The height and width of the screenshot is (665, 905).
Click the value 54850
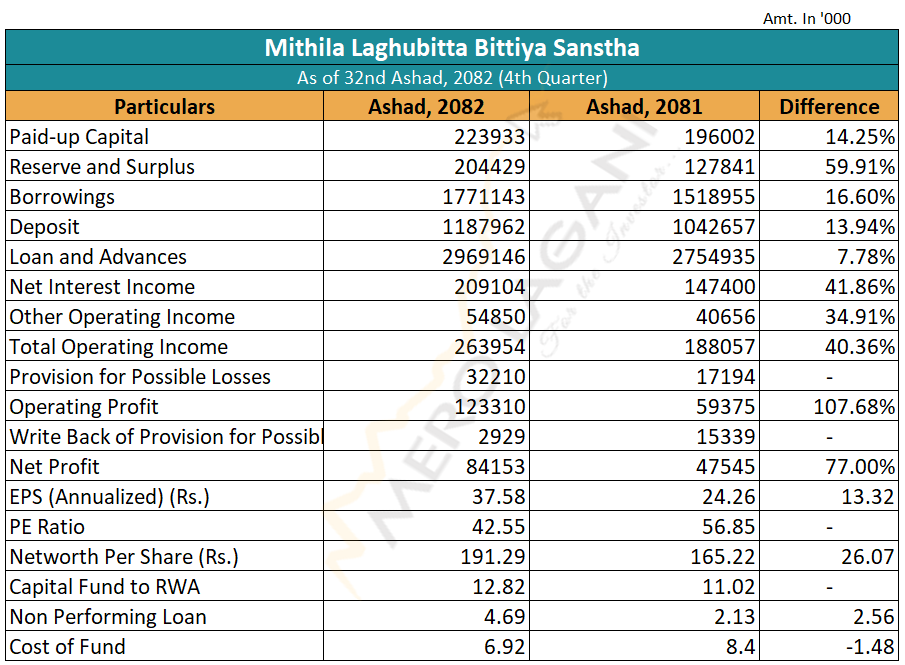(x=496, y=317)
